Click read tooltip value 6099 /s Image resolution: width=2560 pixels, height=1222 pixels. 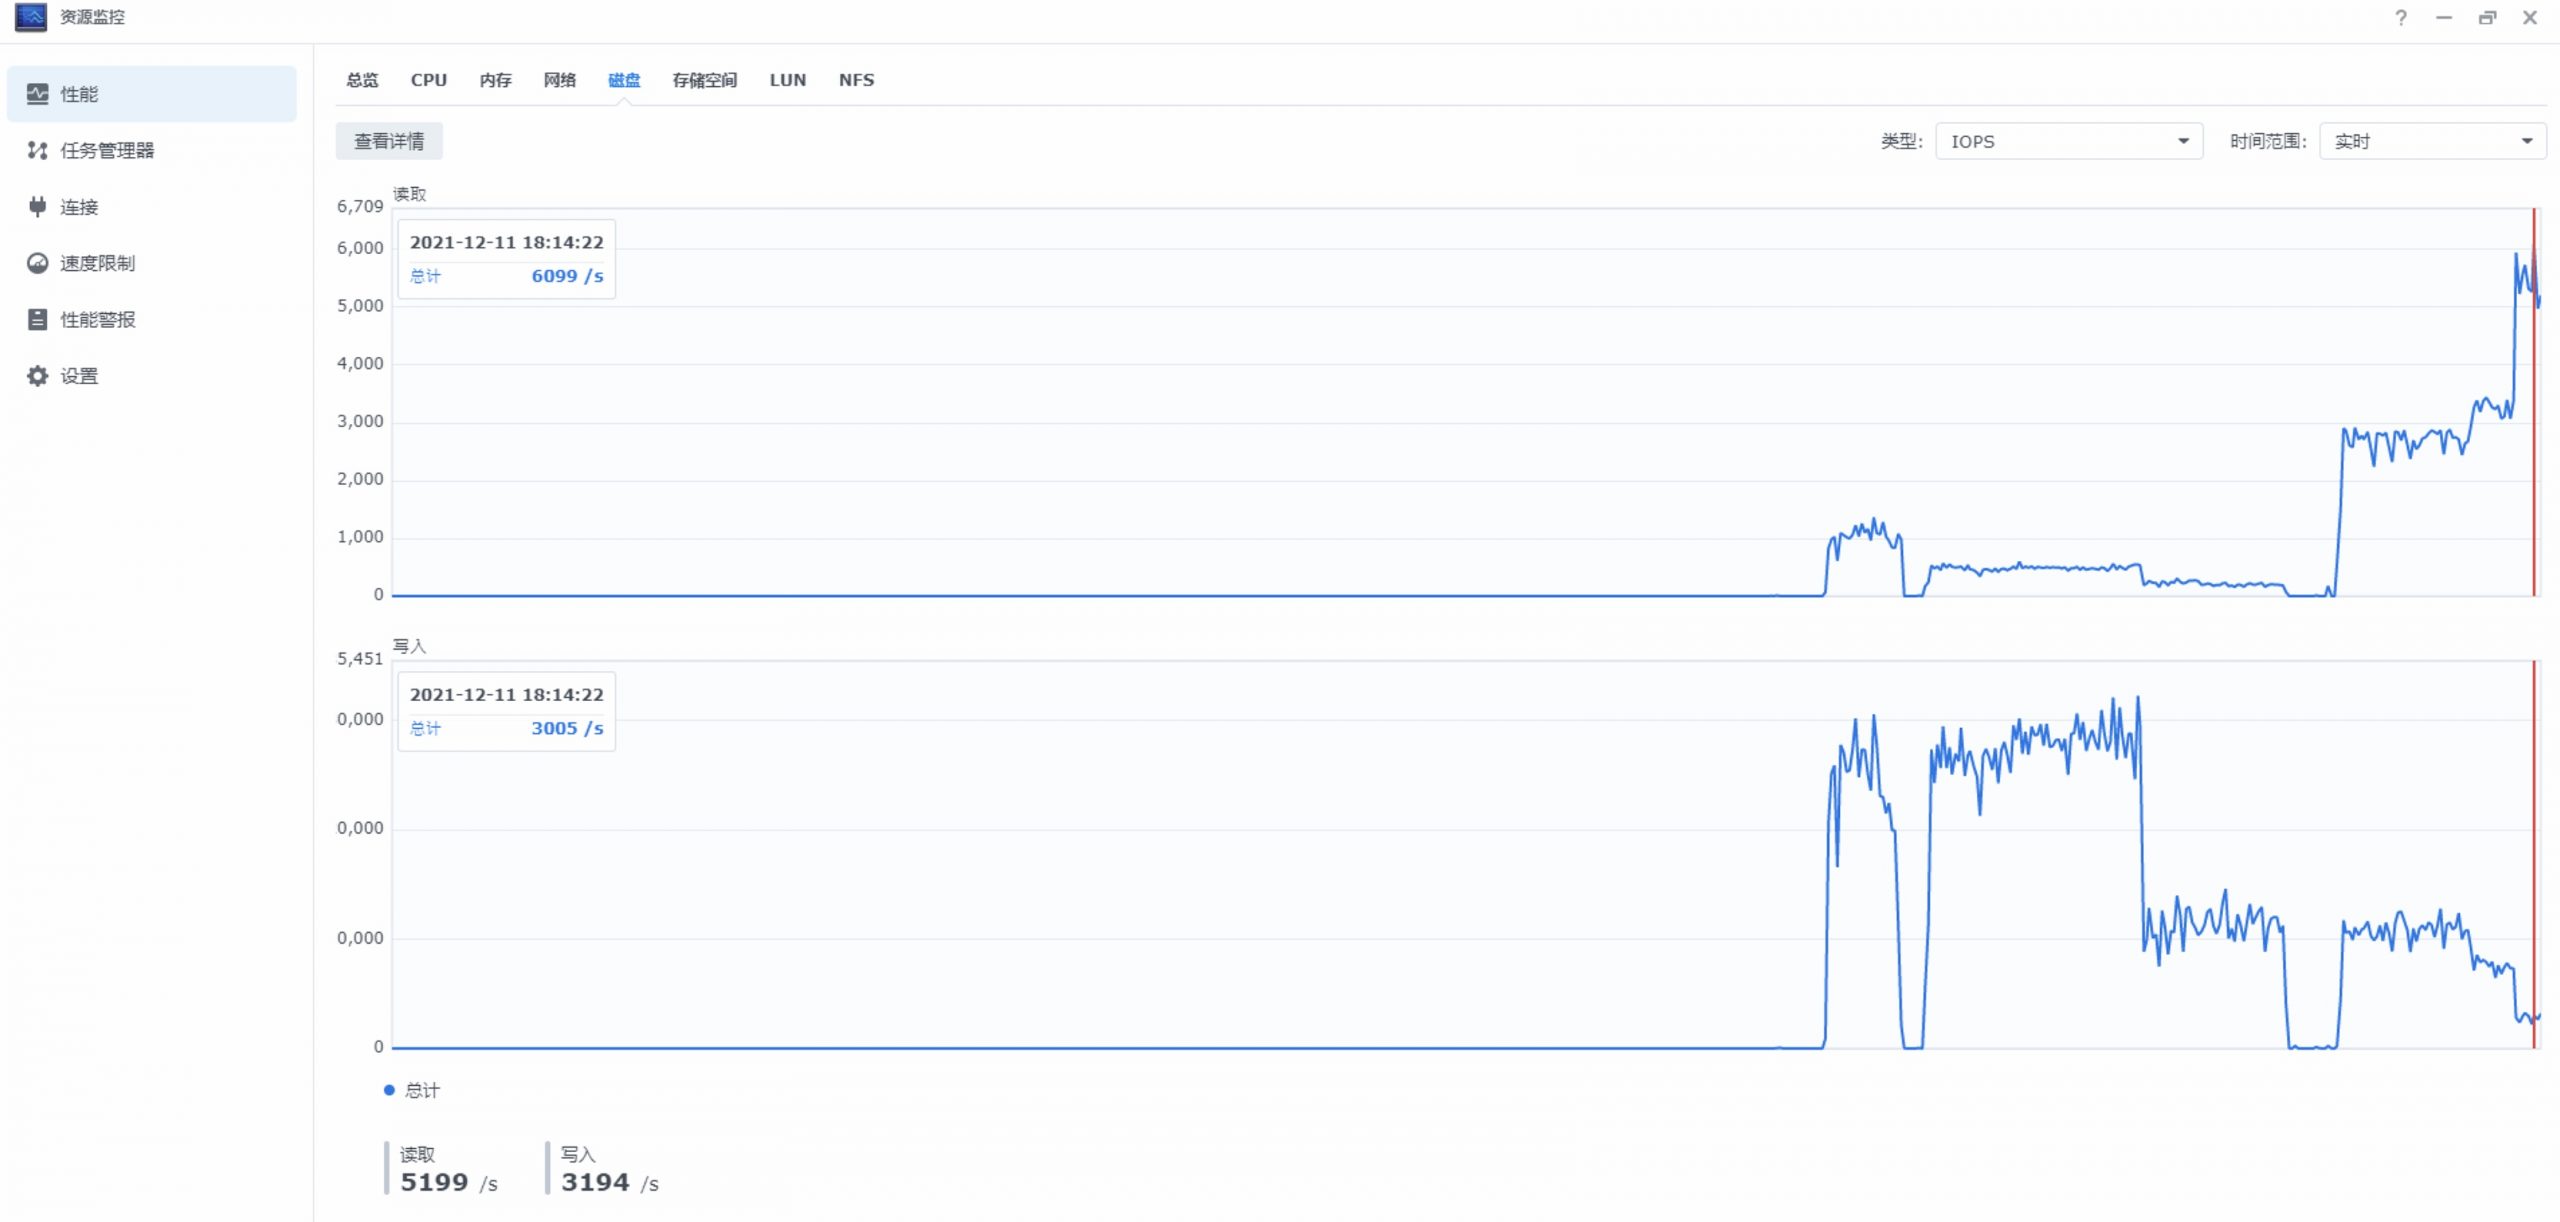(x=567, y=276)
